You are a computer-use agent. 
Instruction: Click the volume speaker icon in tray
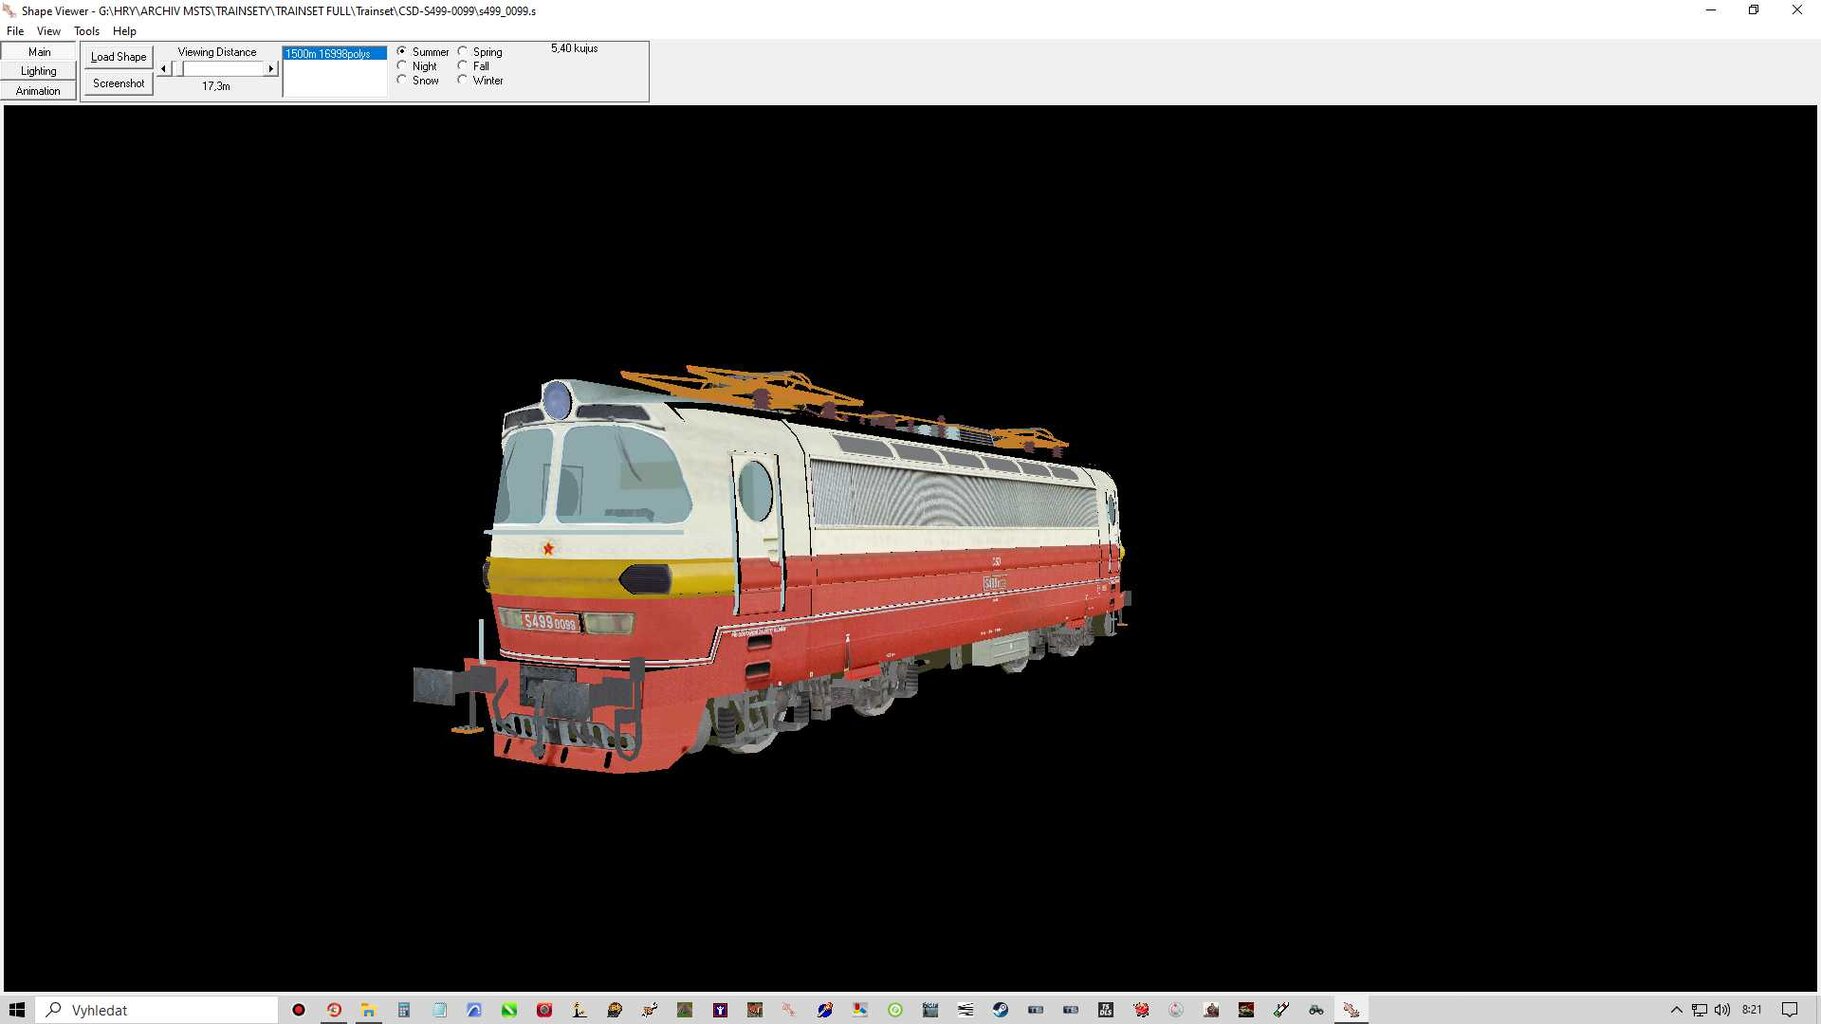pyautogui.click(x=1722, y=1010)
